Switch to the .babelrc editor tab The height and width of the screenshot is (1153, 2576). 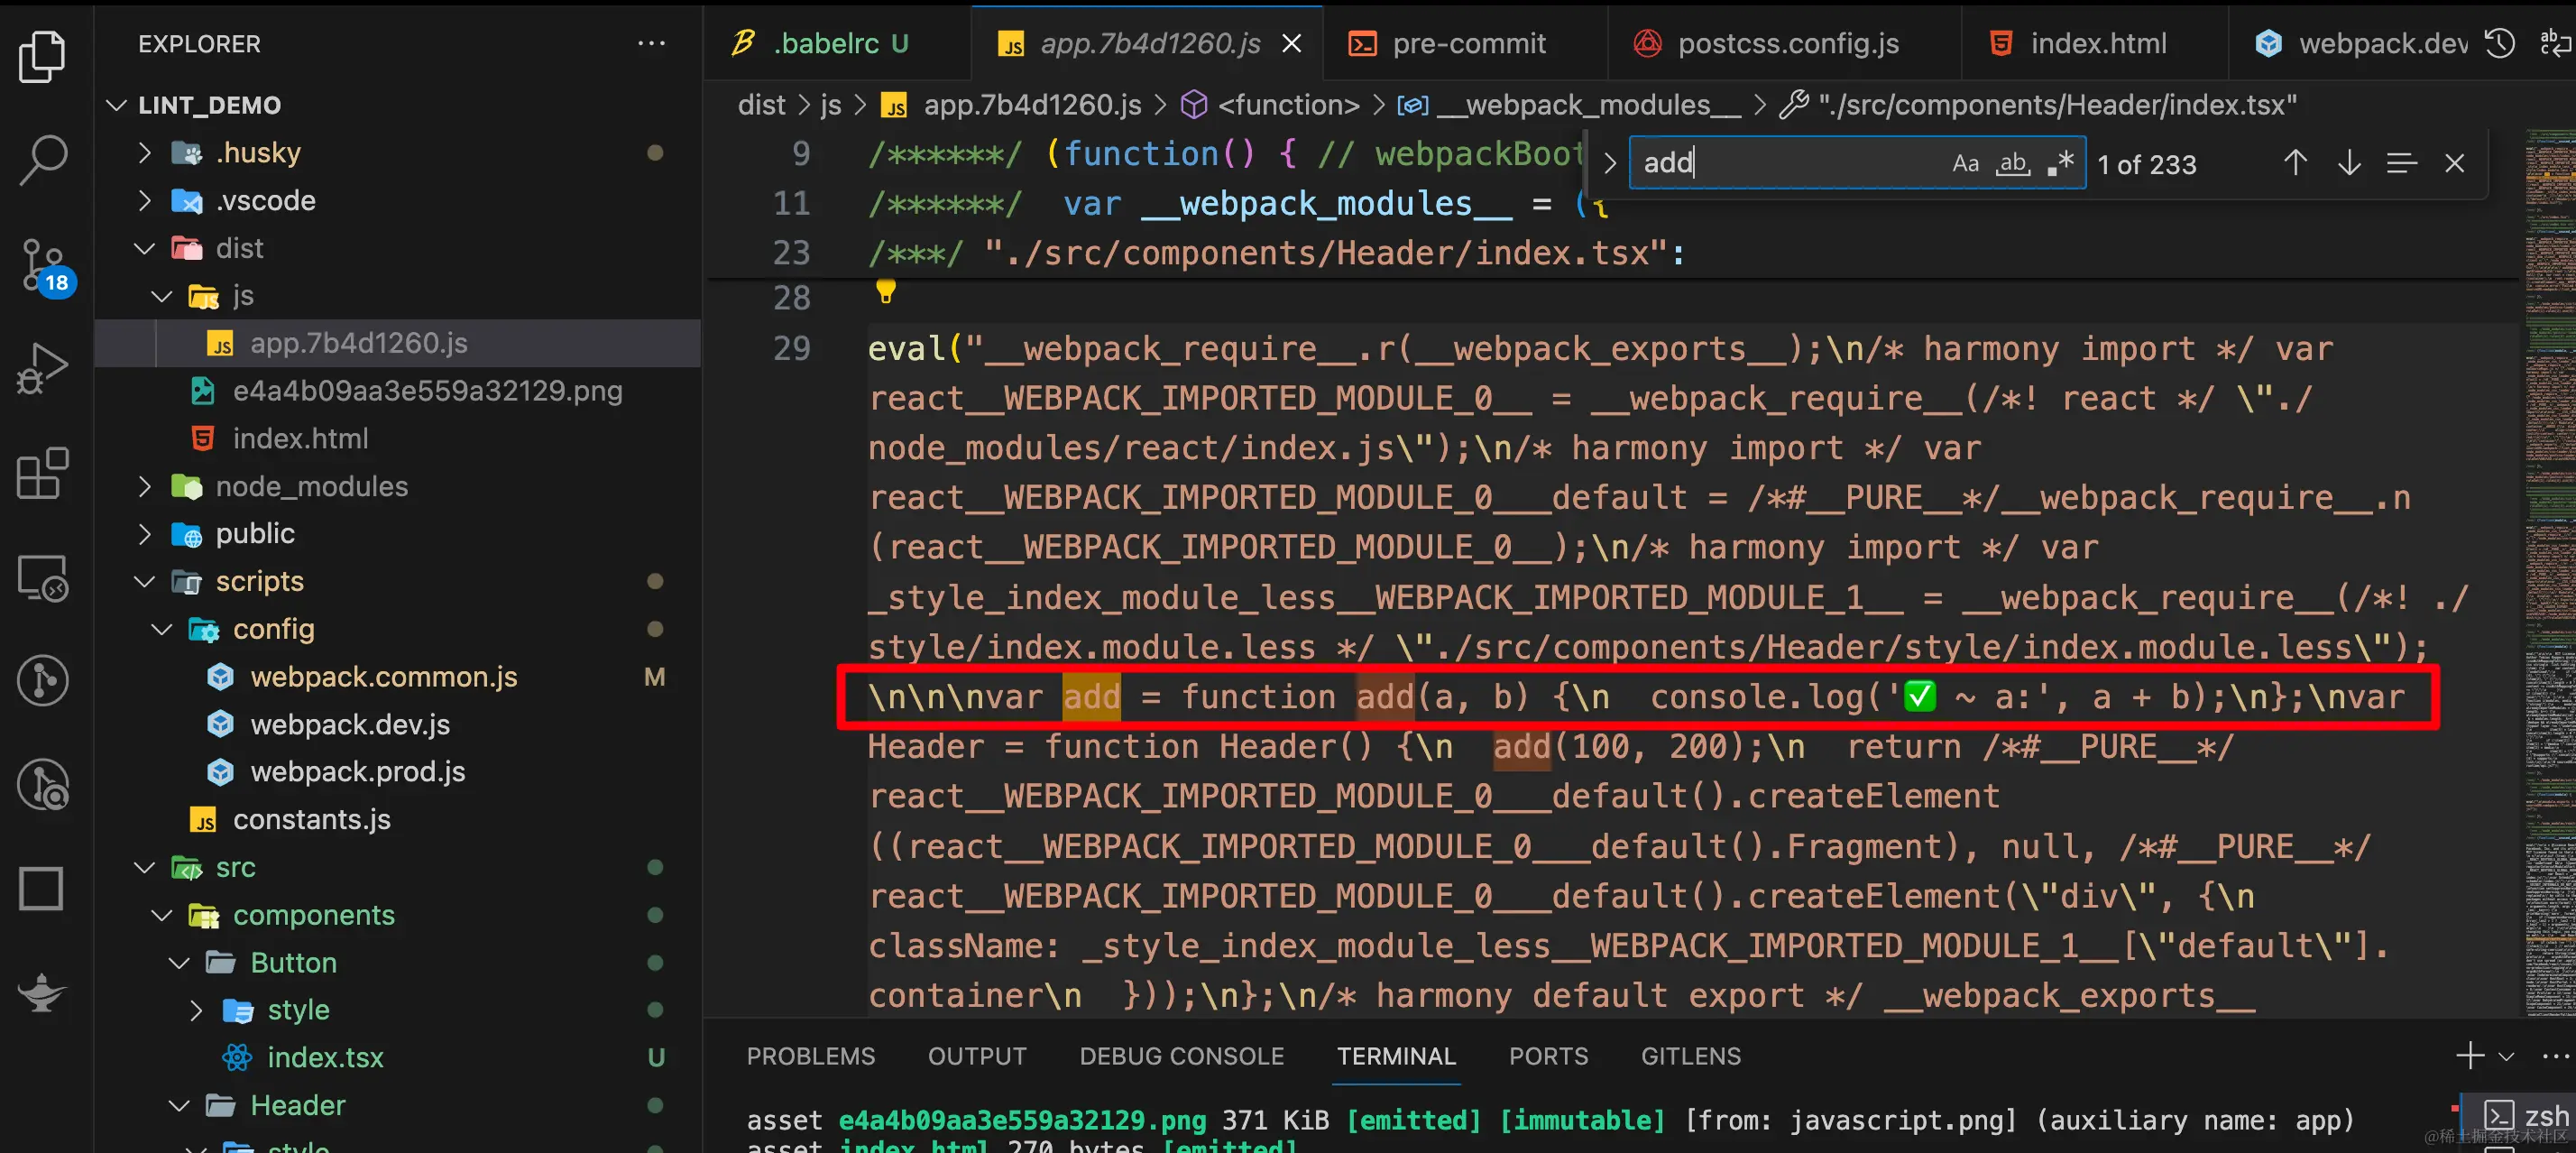point(836,43)
